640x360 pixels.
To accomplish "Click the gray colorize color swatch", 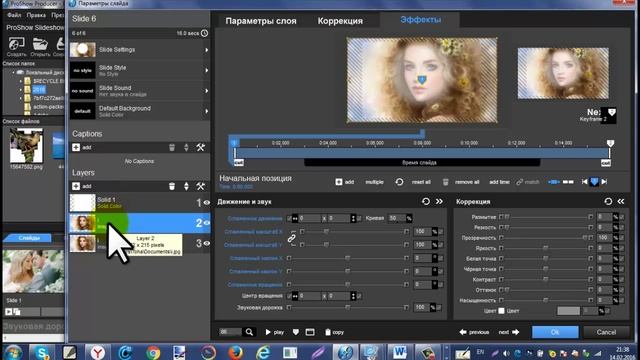I will [x=568, y=311].
